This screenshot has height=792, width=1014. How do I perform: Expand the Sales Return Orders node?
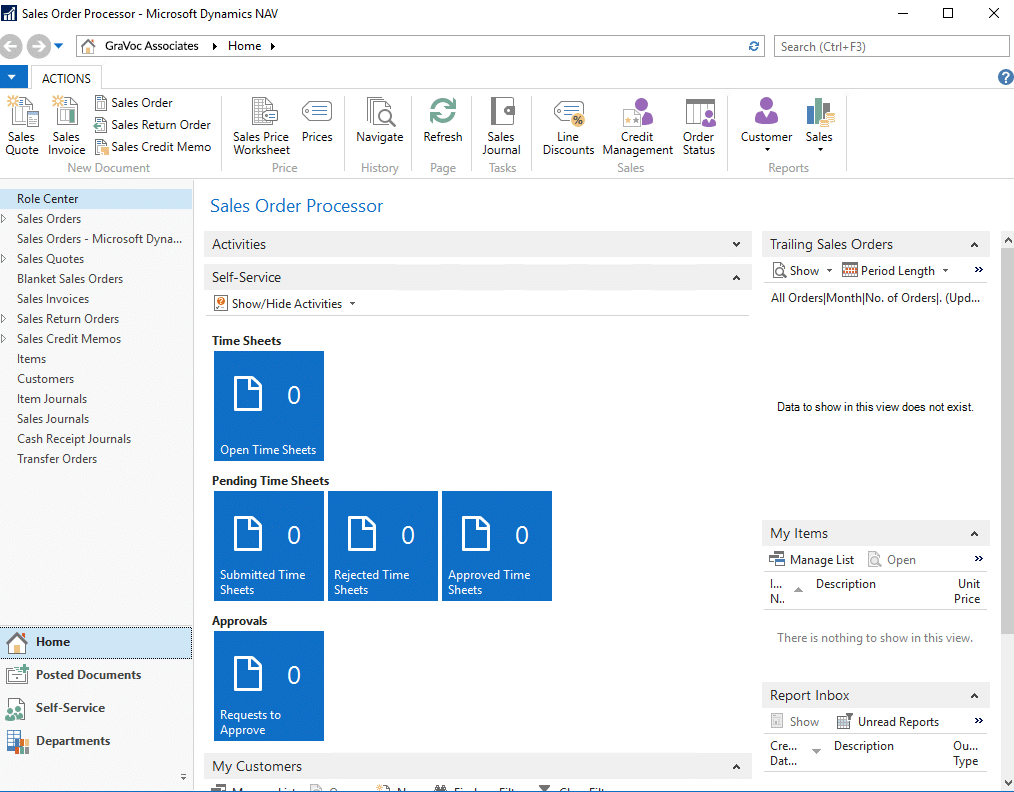[4, 319]
